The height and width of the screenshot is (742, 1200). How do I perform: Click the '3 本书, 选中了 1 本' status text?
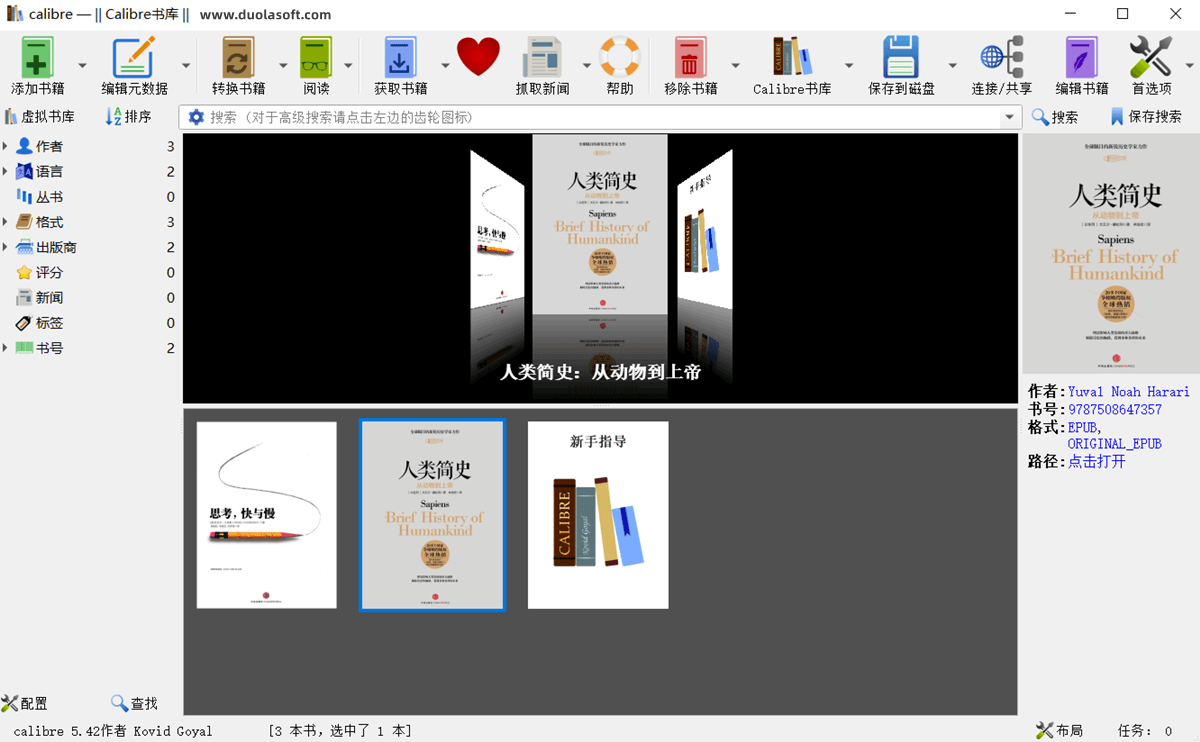[x=340, y=731]
